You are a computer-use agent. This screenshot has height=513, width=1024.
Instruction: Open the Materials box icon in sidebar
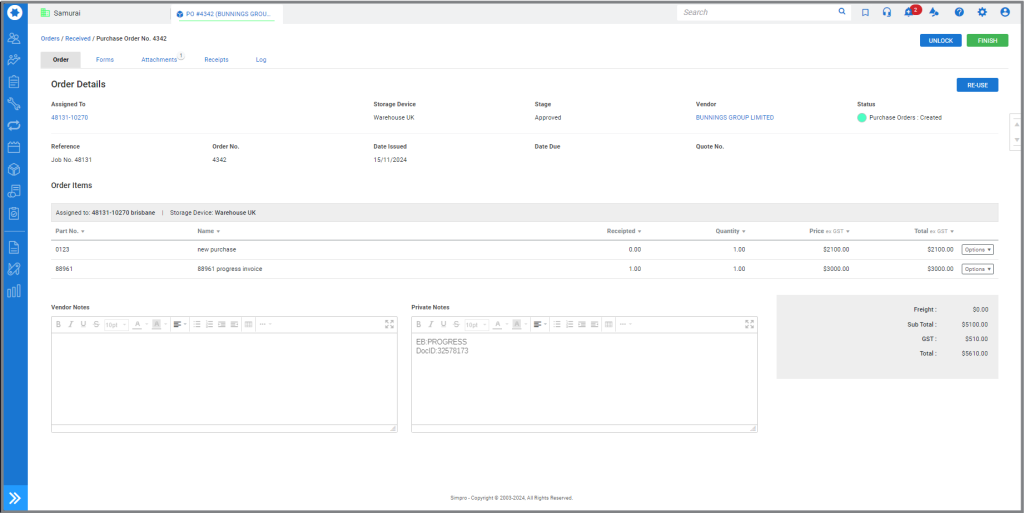point(14,169)
